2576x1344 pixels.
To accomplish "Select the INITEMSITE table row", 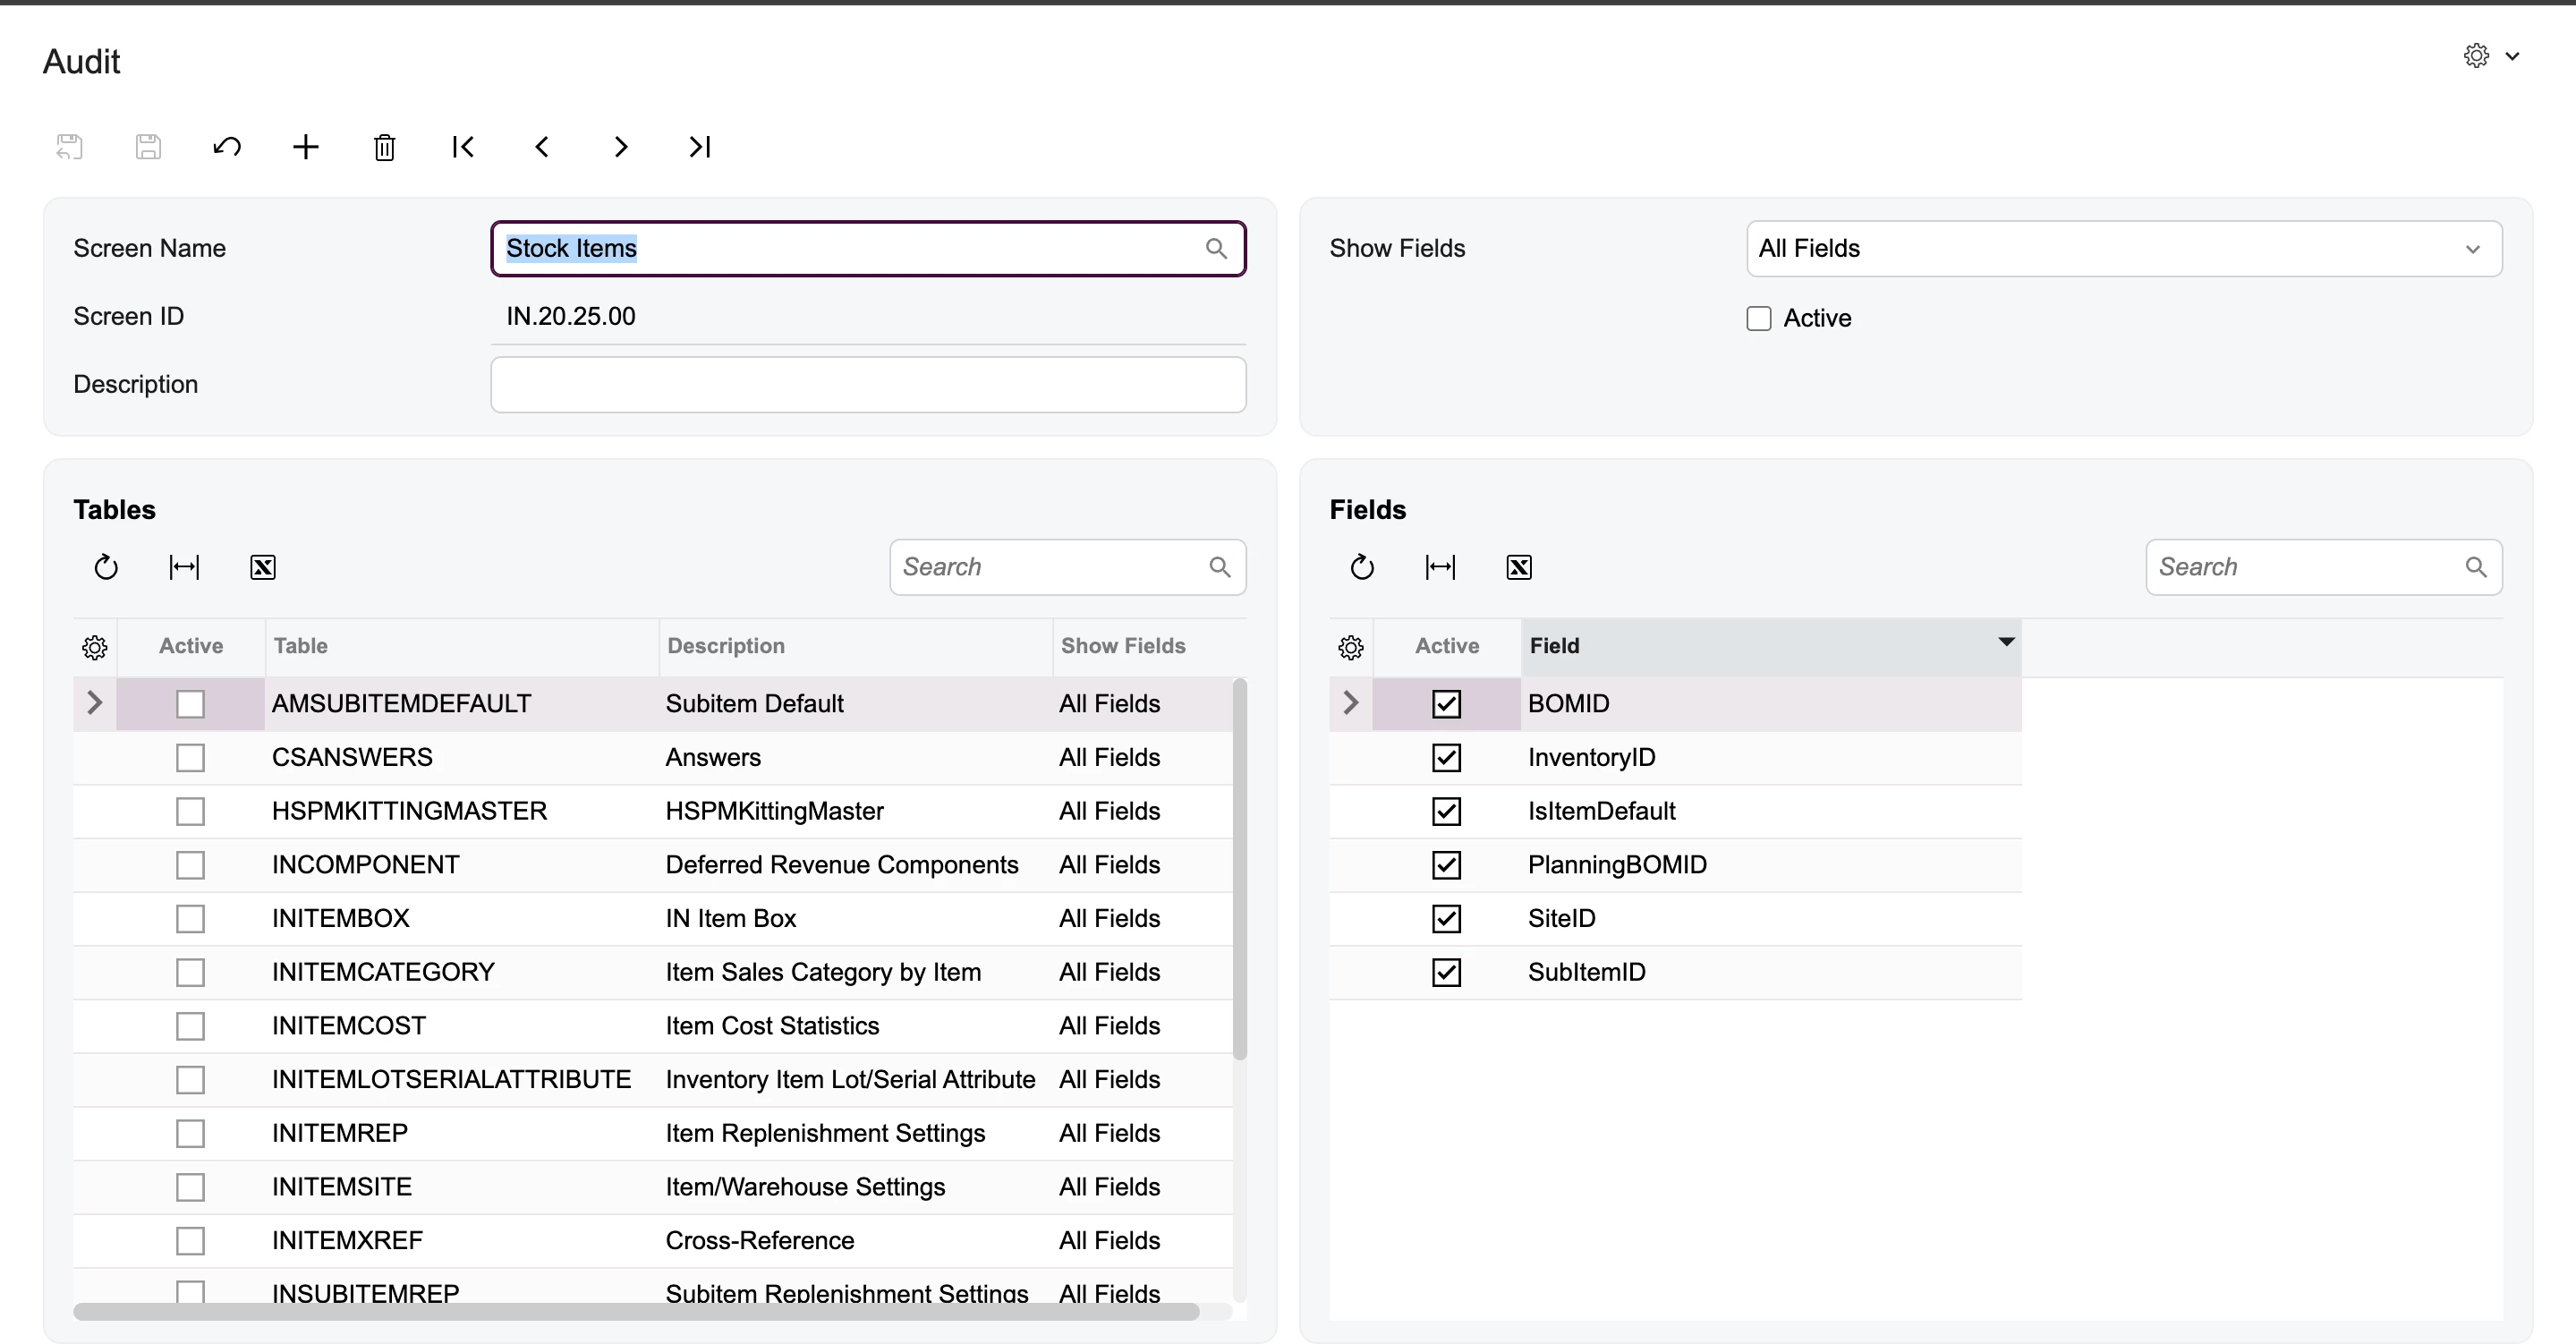I will pyautogui.click(x=342, y=1187).
